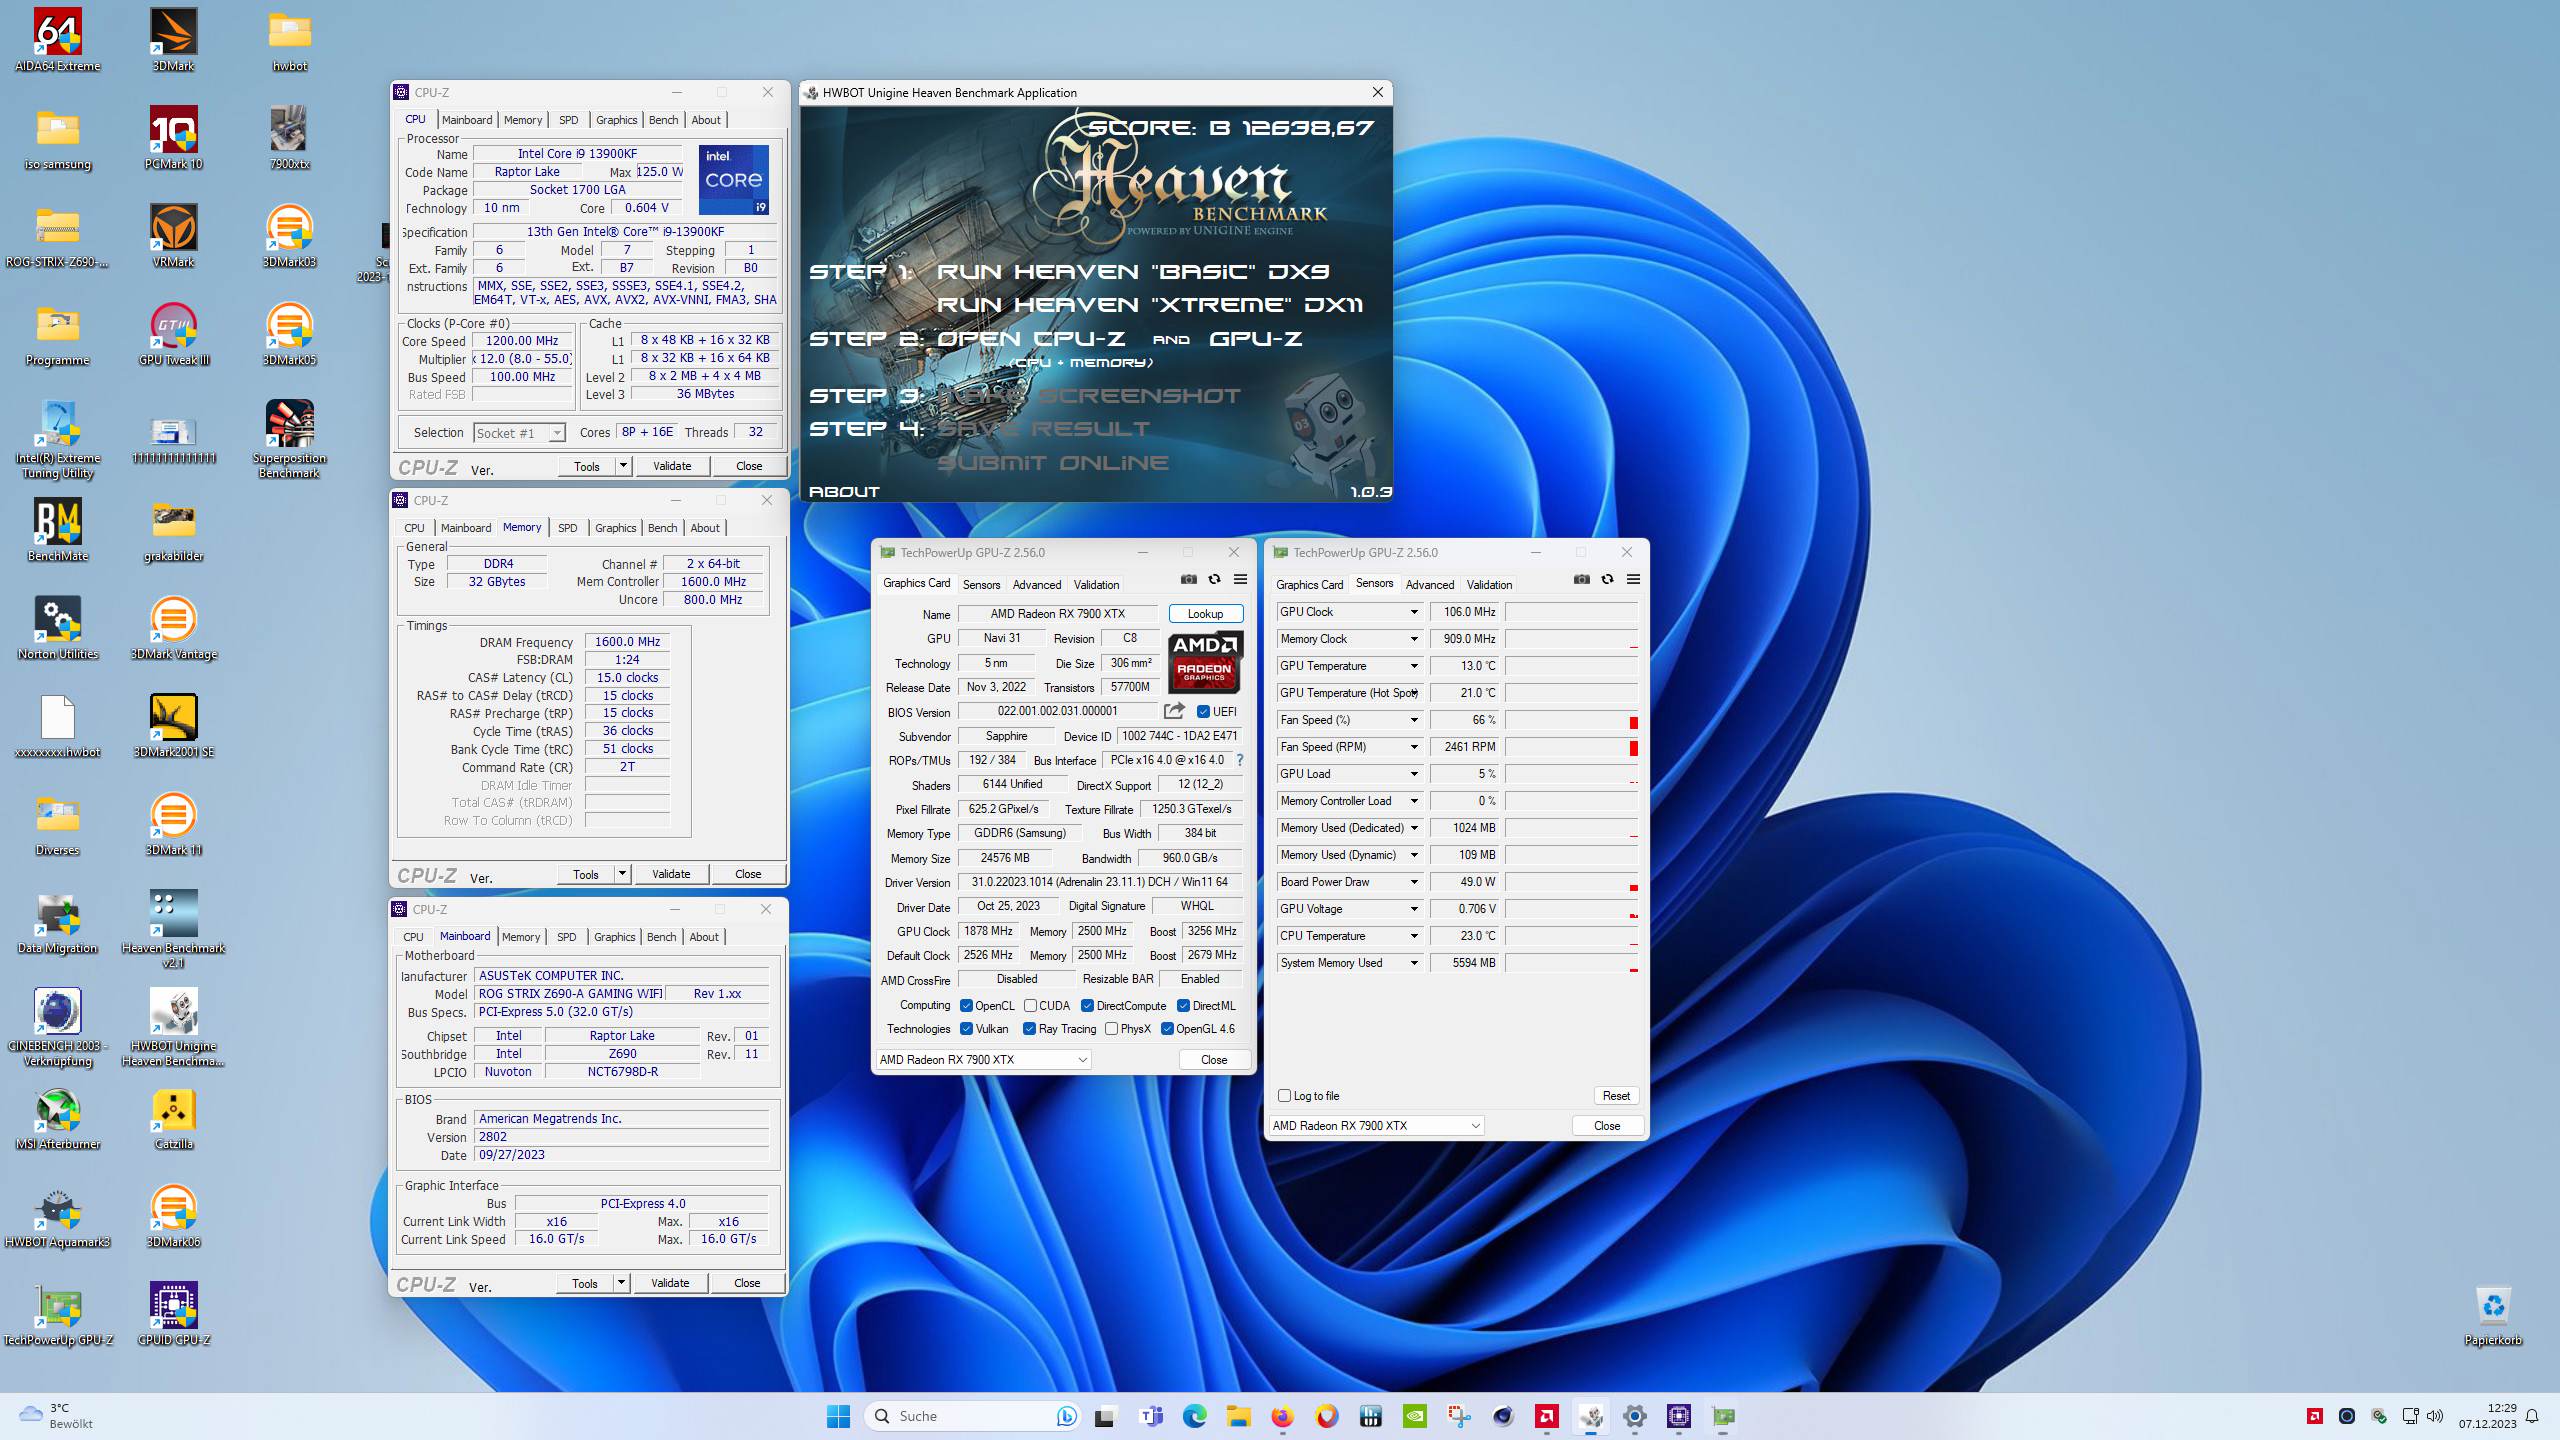Toggle the Ray Tracing checkbox

pyautogui.click(x=1029, y=1029)
